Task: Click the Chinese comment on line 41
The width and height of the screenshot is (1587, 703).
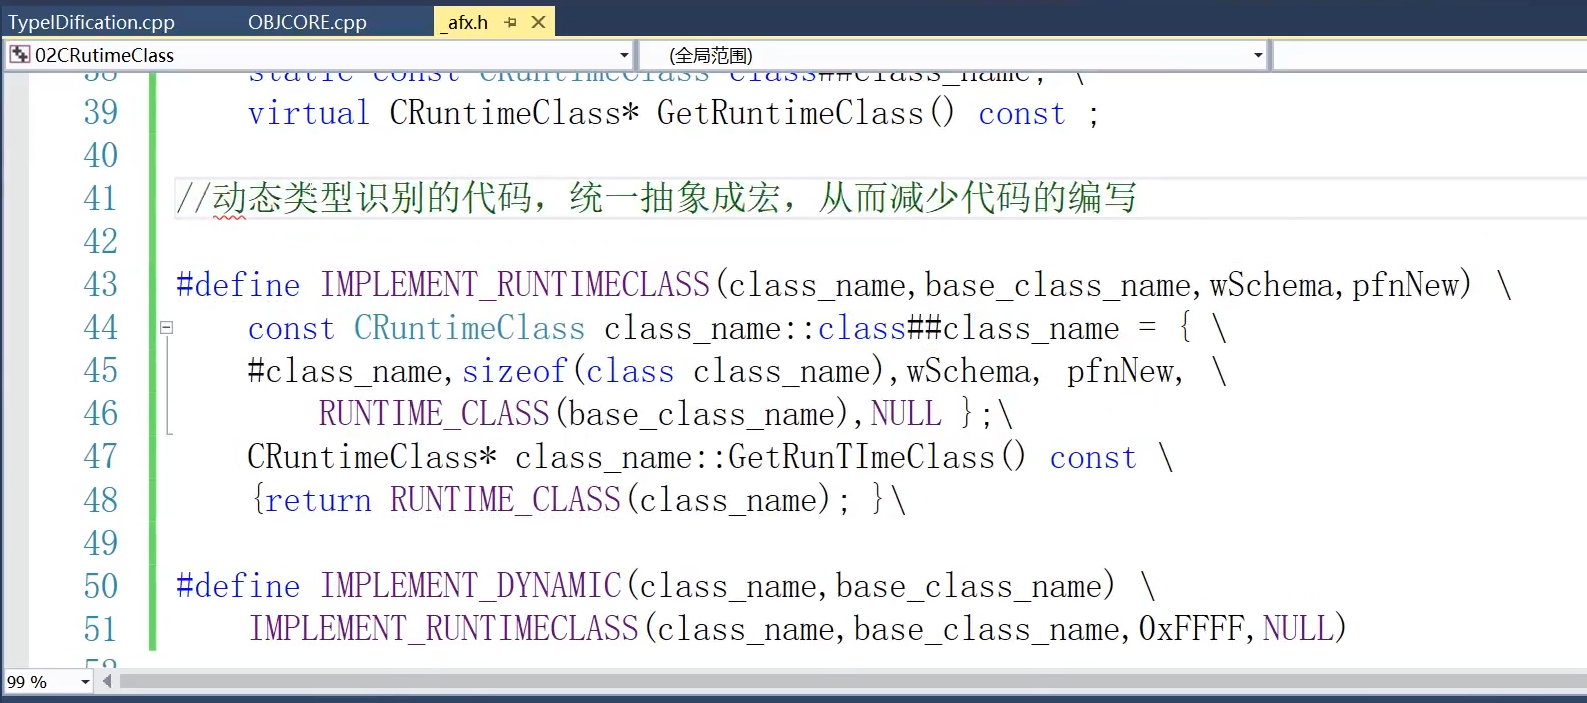Action: click(656, 198)
